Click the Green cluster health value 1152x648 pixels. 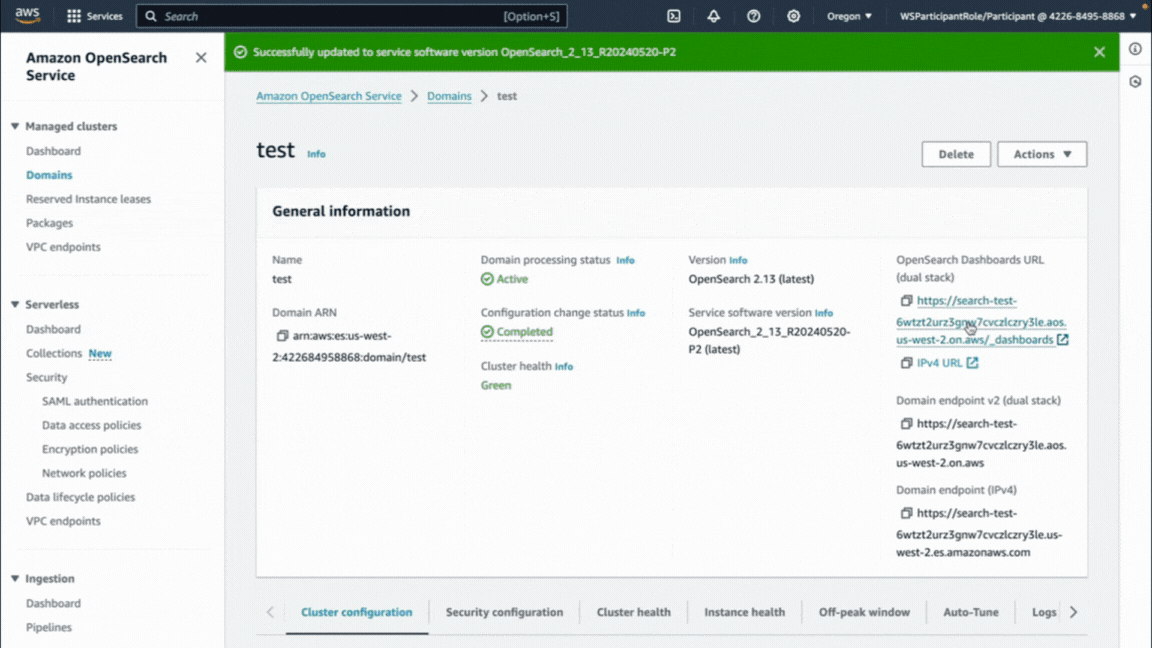pos(496,386)
